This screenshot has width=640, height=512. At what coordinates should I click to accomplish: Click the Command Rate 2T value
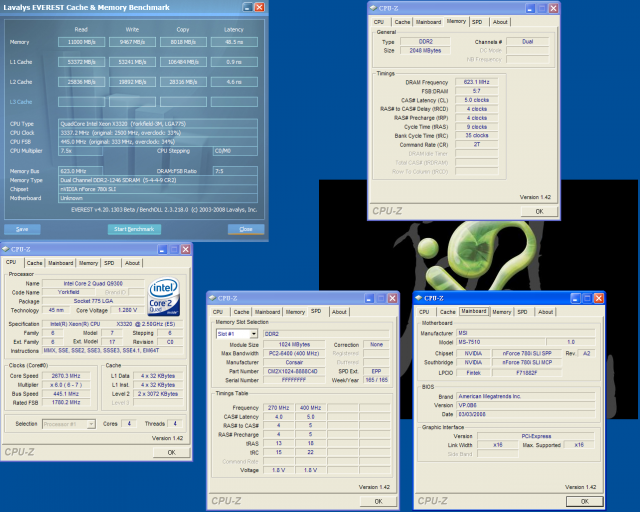pyautogui.click(x=476, y=145)
